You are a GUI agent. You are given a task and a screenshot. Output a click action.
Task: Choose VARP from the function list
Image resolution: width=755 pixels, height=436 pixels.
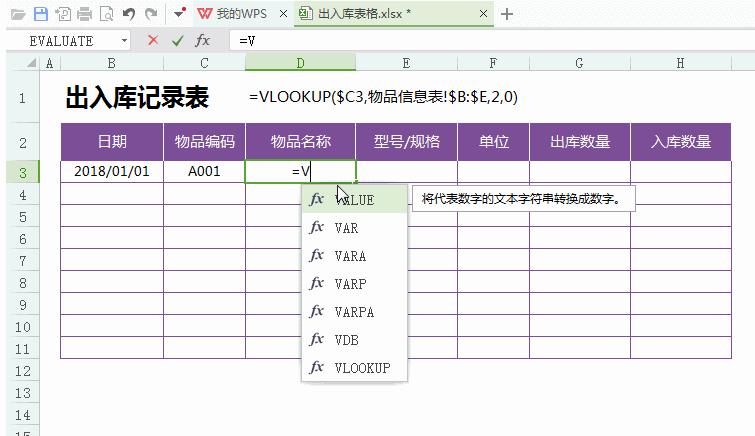pos(354,283)
